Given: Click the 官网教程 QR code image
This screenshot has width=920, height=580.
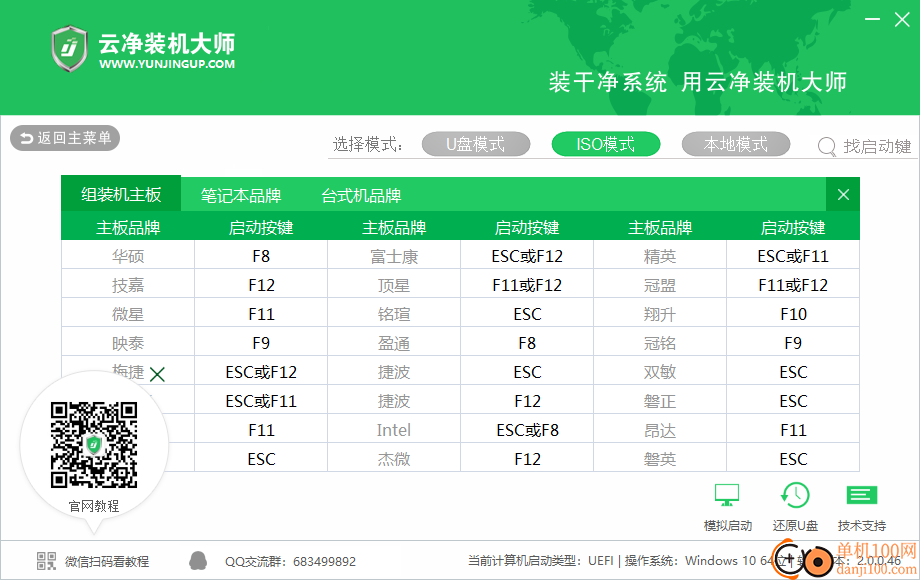Looking at the screenshot, I should coord(94,445).
